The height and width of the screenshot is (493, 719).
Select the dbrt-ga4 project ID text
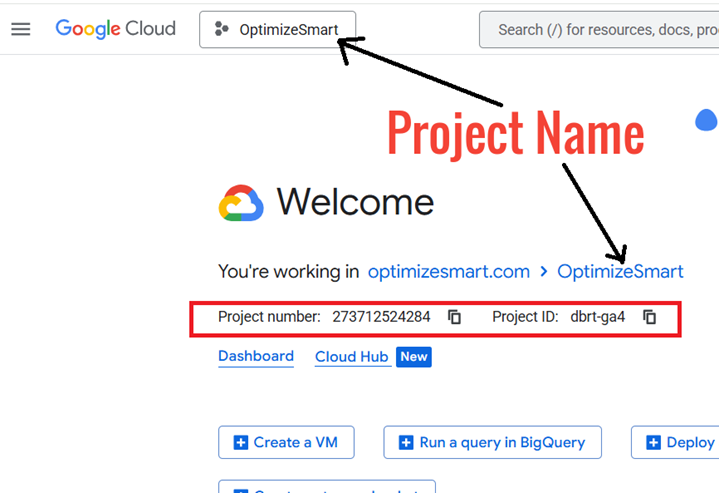point(597,317)
